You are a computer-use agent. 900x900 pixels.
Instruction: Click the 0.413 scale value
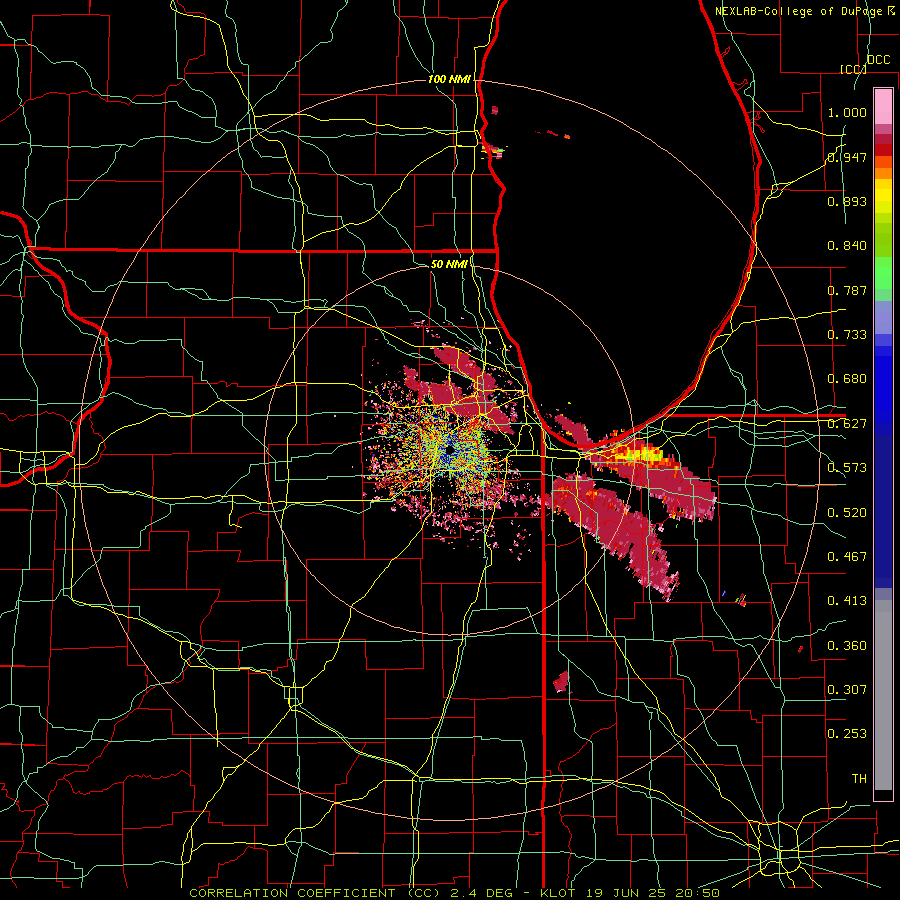click(x=847, y=601)
